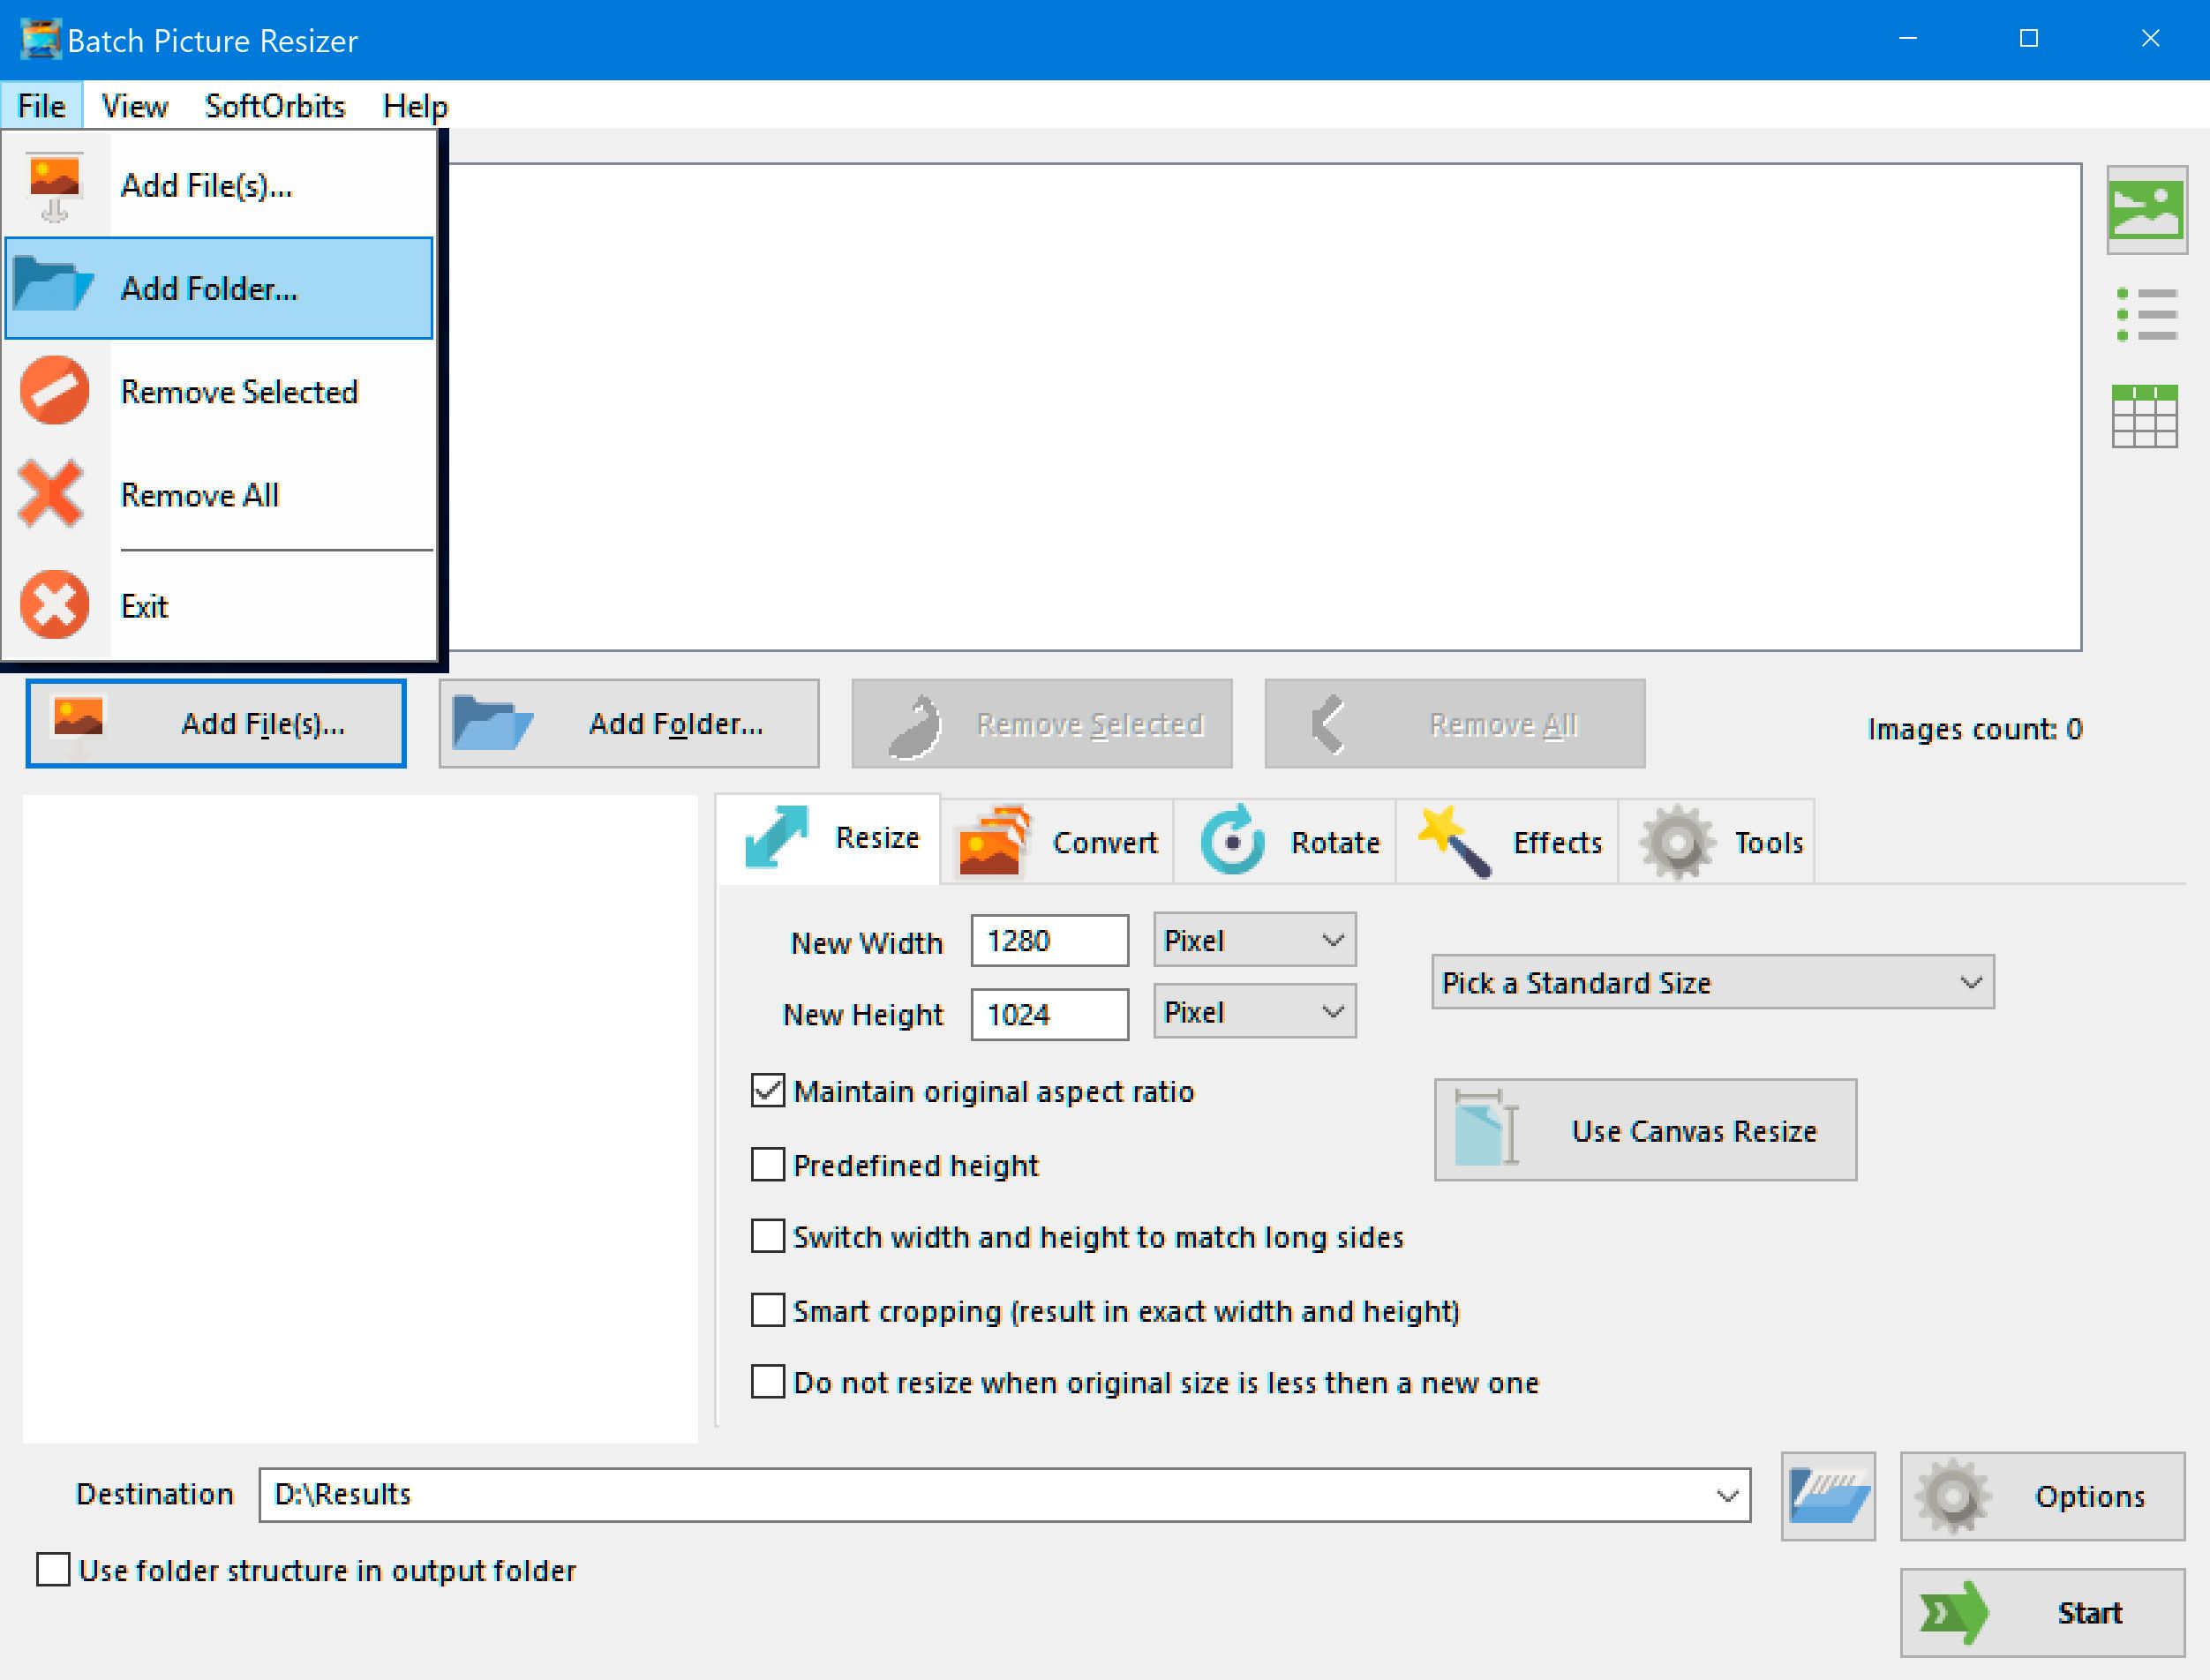This screenshot has width=2210, height=1680.
Task: Enable the Predefined height checkbox
Action: (763, 1163)
